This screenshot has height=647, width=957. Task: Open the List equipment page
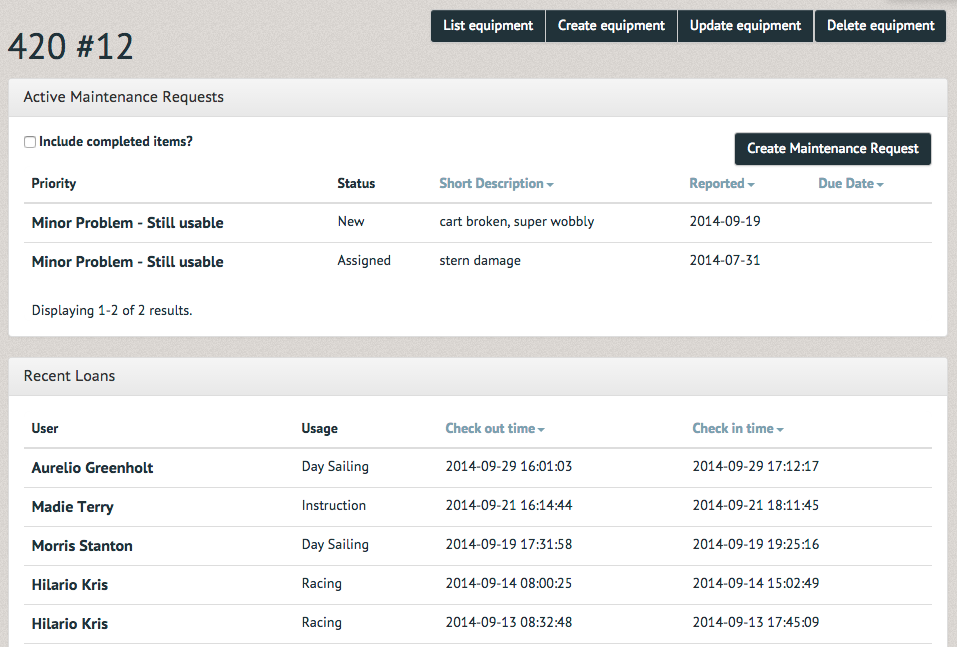point(488,26)
